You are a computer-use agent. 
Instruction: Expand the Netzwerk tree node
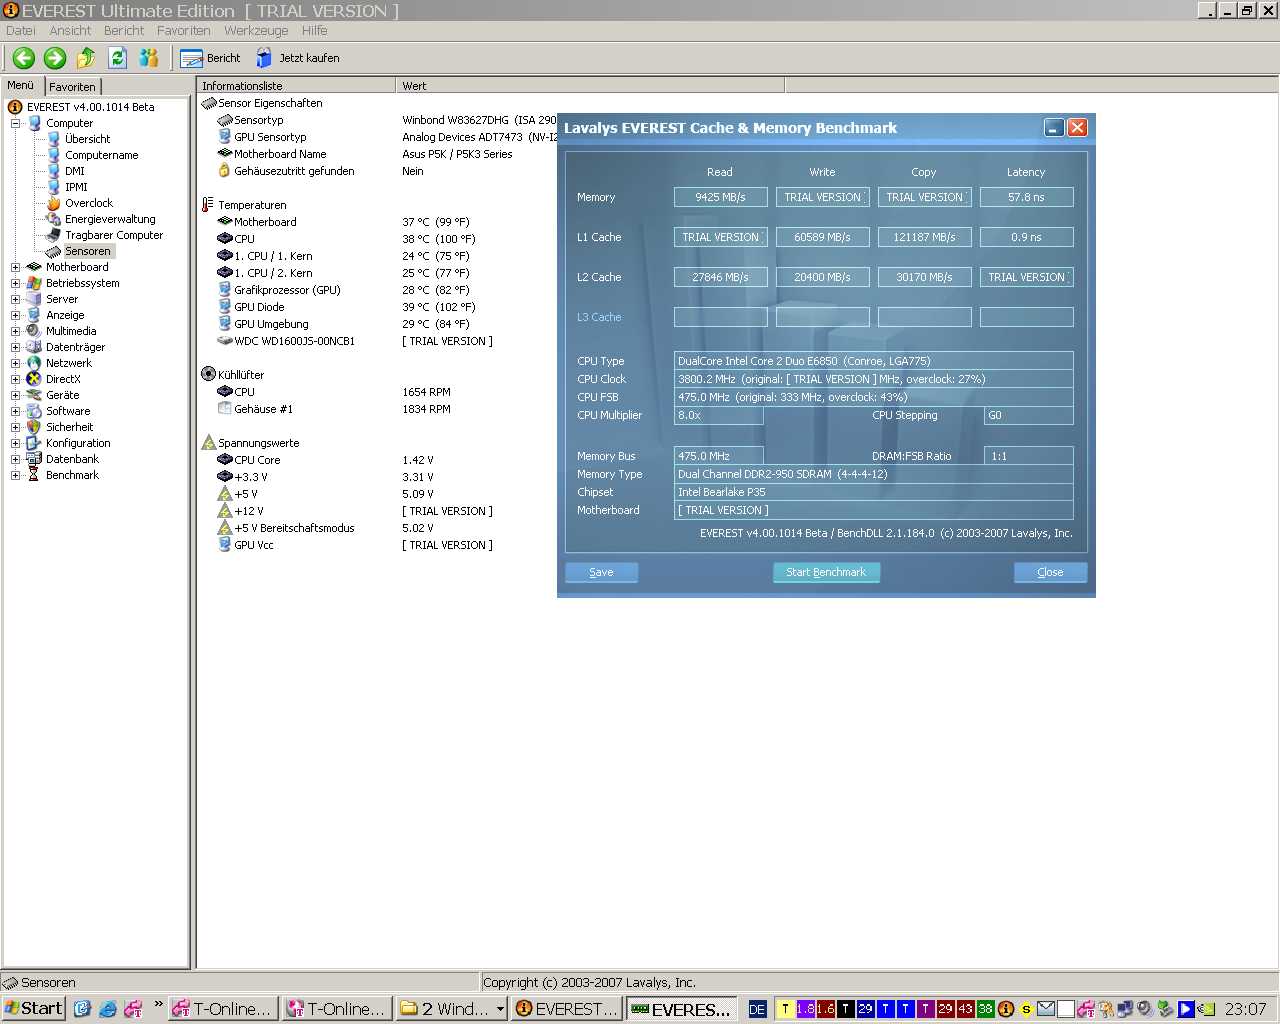pos(16,363)
